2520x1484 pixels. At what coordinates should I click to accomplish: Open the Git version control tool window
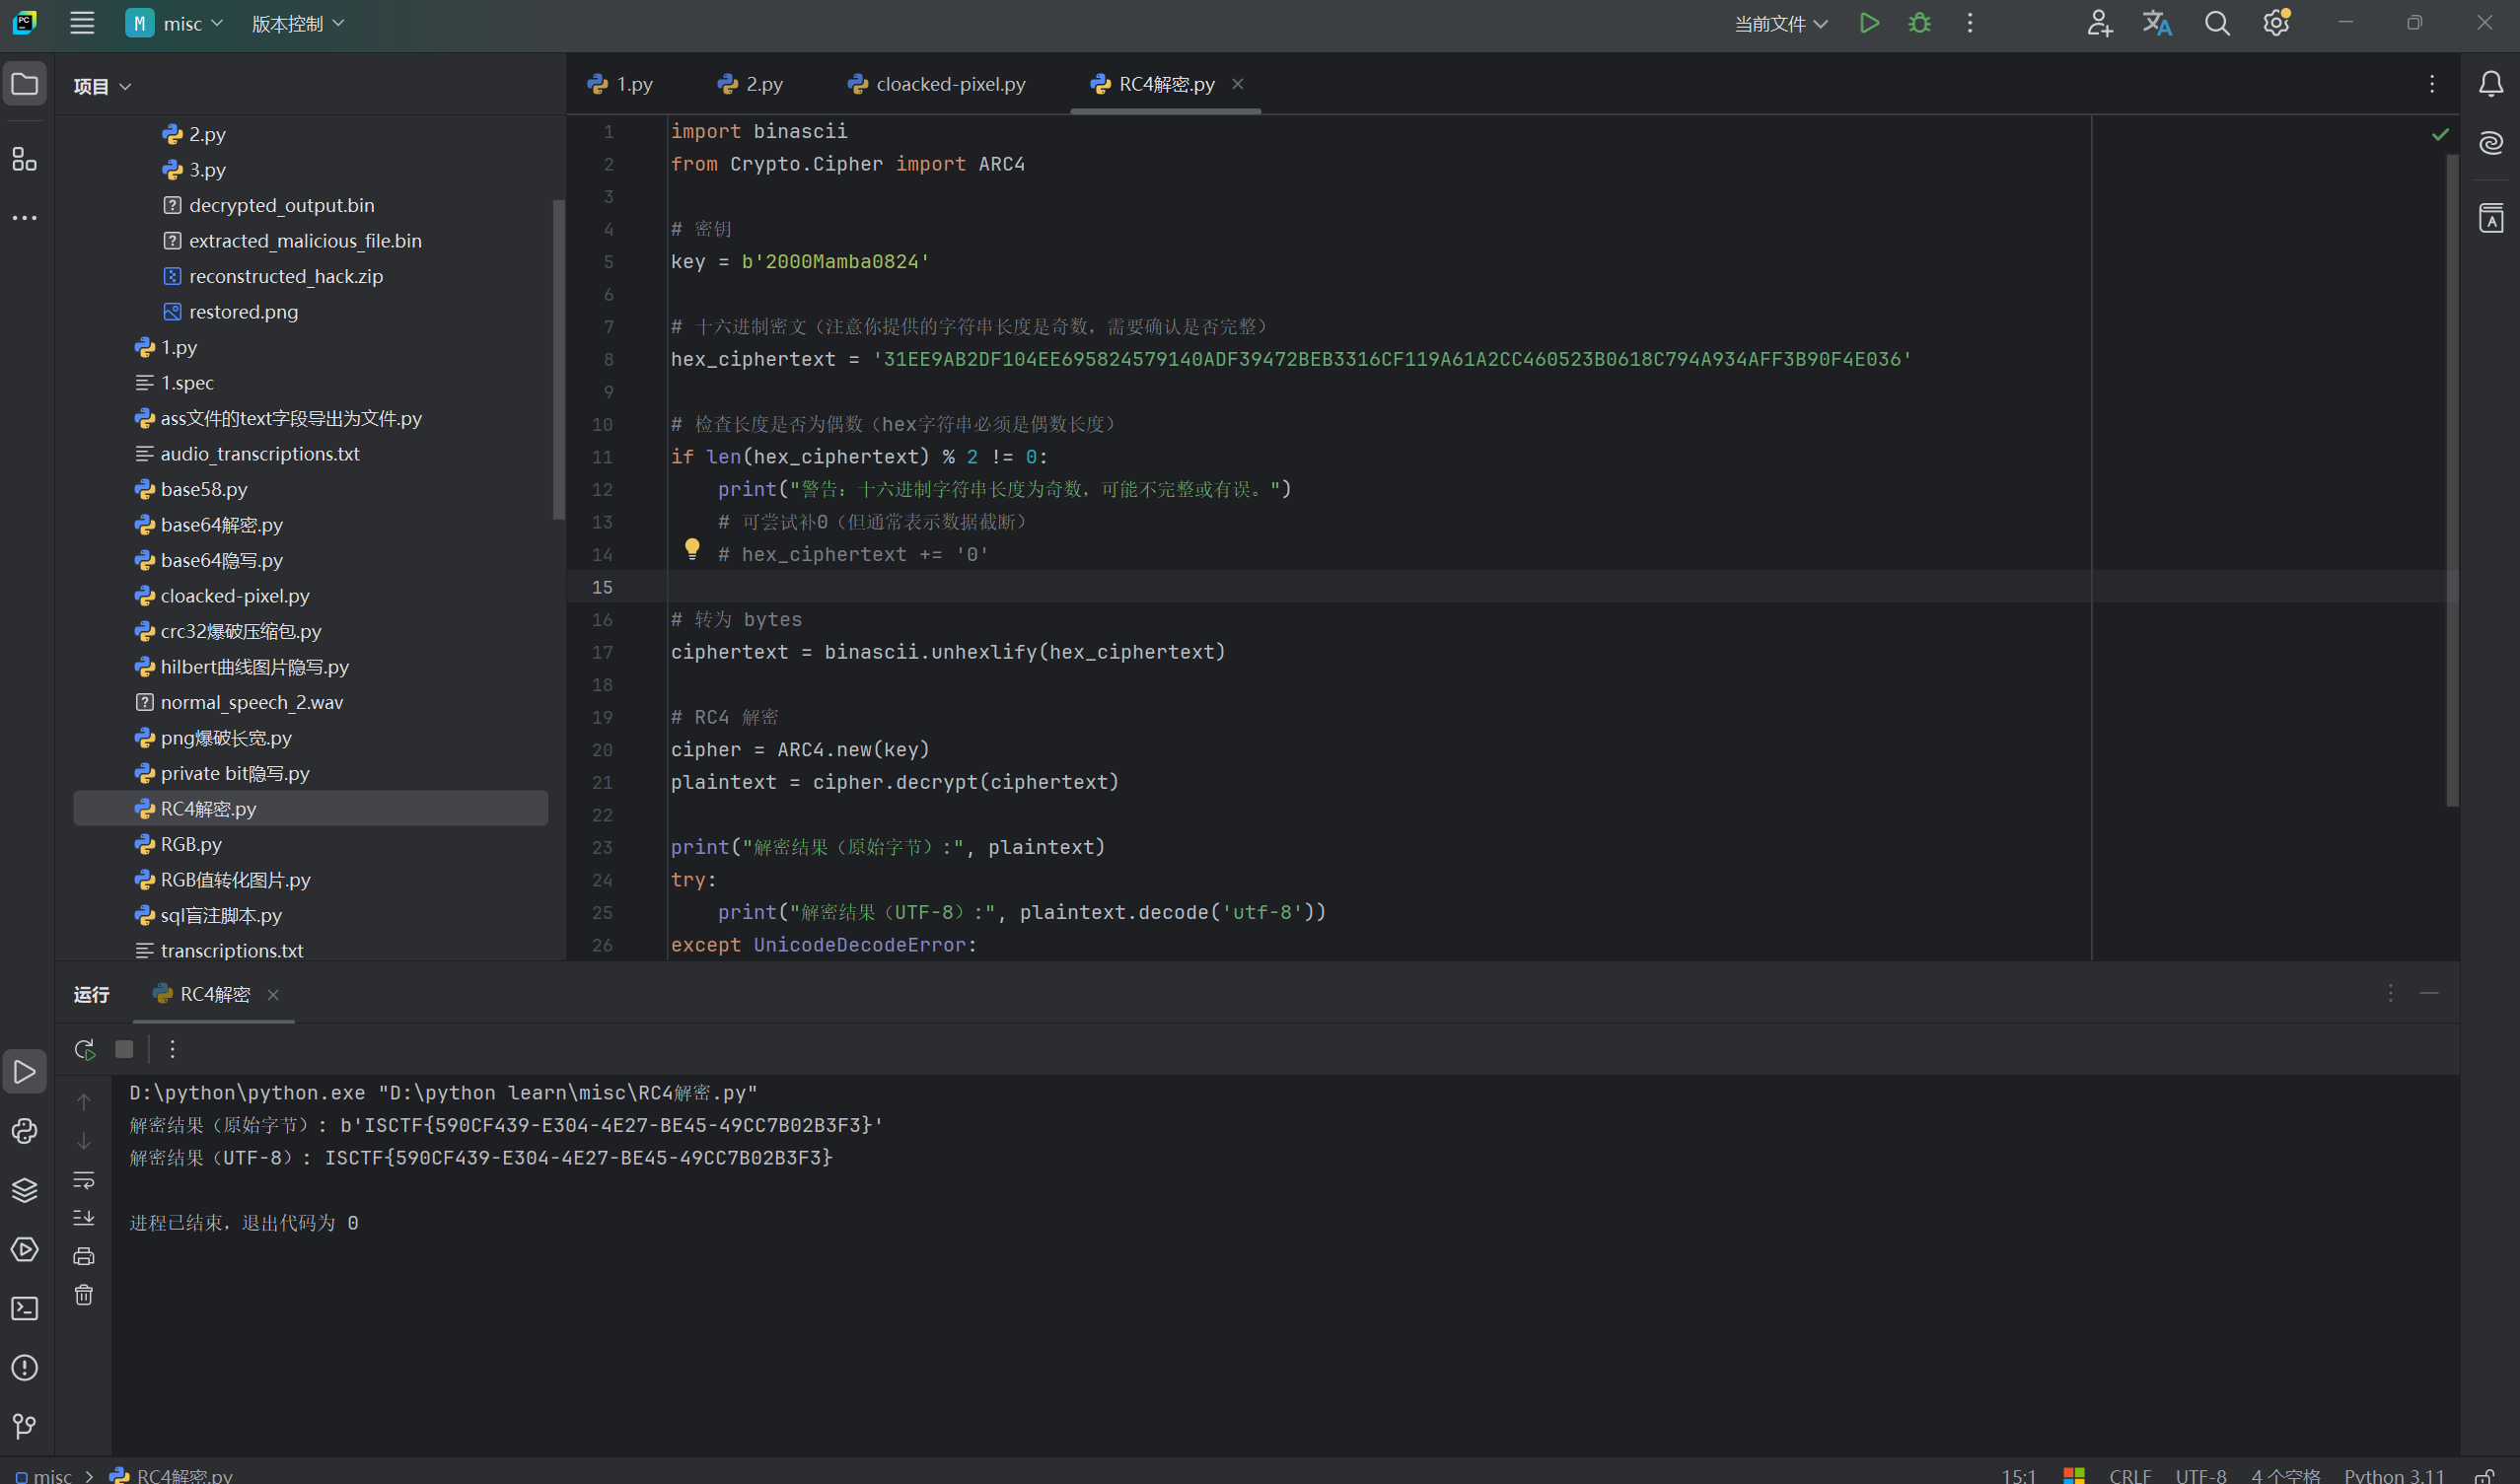24,1425
